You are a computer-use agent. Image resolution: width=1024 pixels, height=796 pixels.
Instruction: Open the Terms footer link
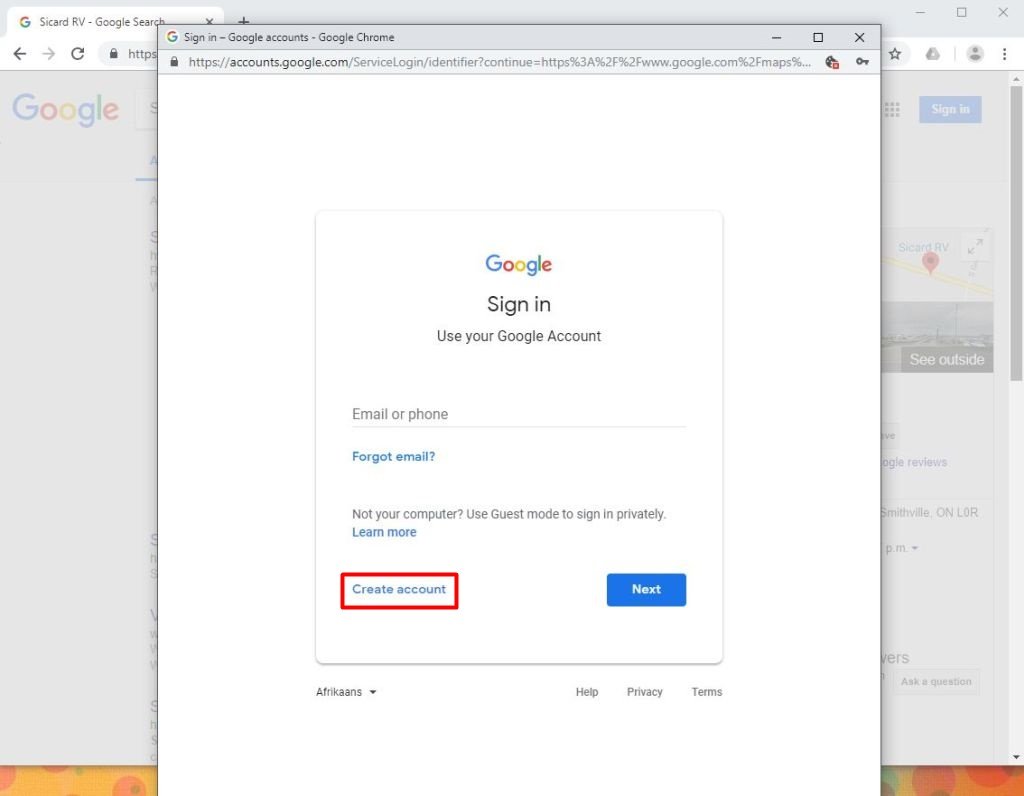click(x=706, y=692)
